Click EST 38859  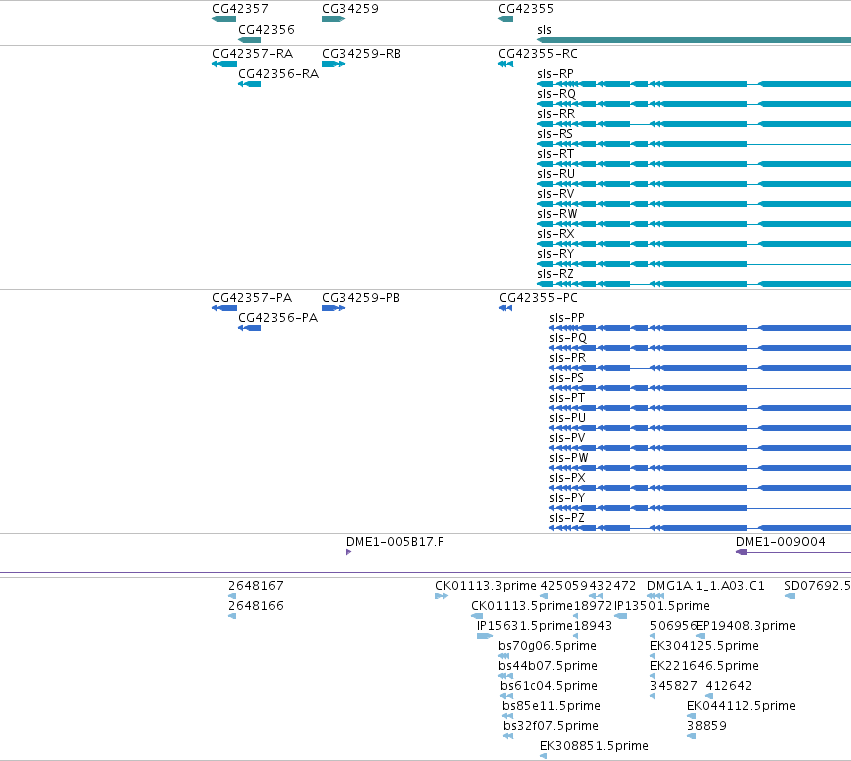point(691,736)
